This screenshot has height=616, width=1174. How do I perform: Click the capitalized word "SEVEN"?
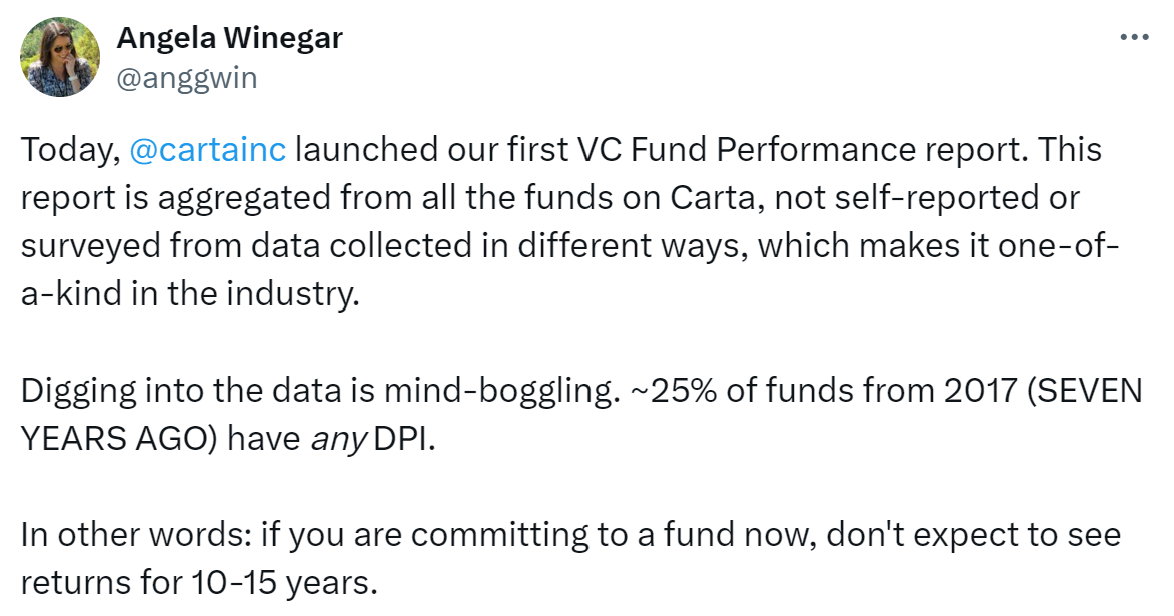[x=1088, y=390]
